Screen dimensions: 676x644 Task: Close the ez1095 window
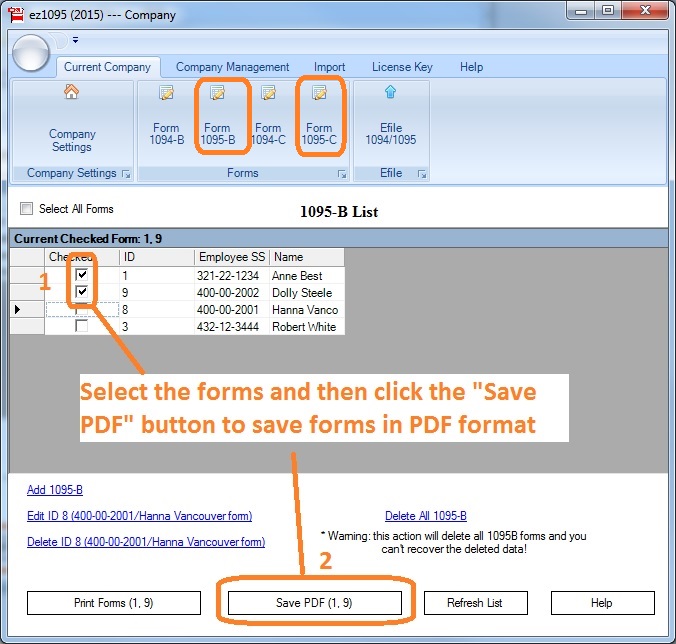click(645, 11)
